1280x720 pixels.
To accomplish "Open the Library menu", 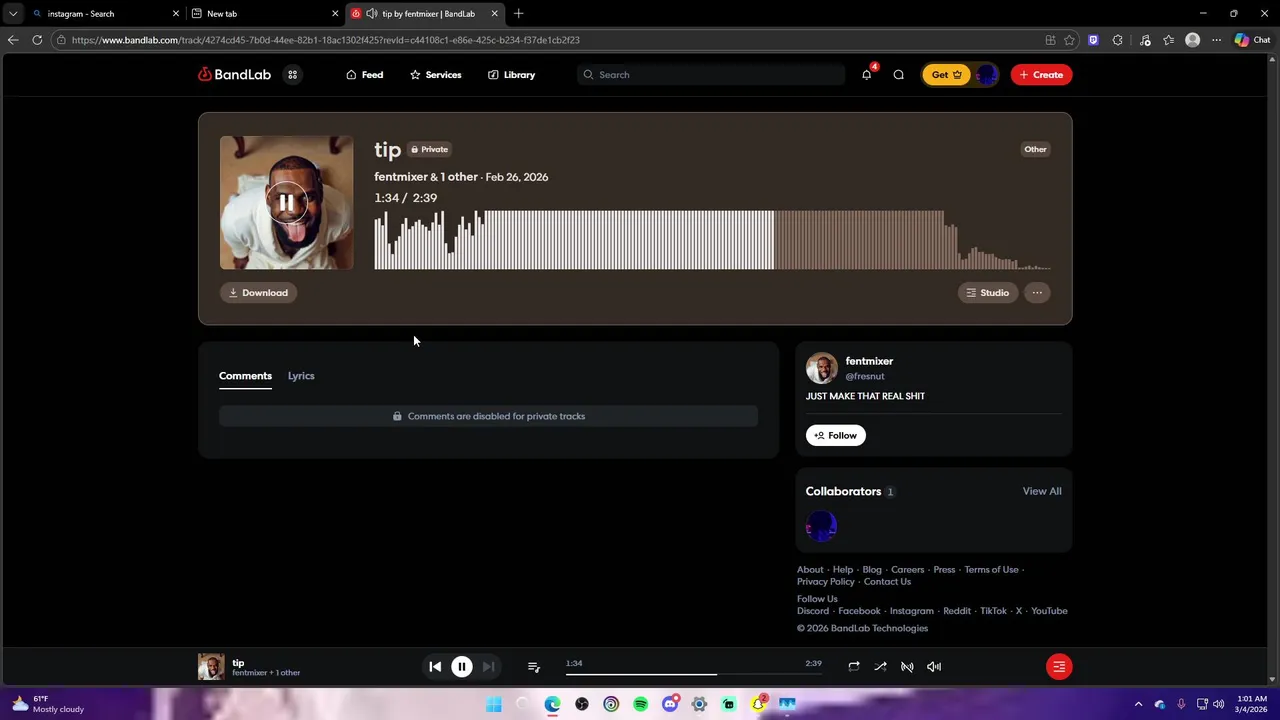I will tap(511, 75).
